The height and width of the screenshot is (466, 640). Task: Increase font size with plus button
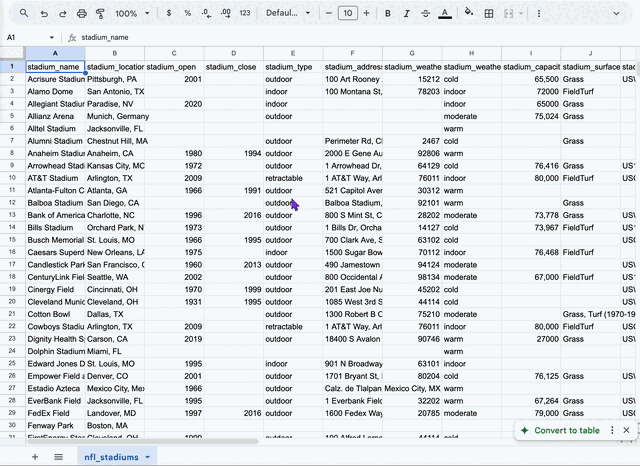pos(367,13)
